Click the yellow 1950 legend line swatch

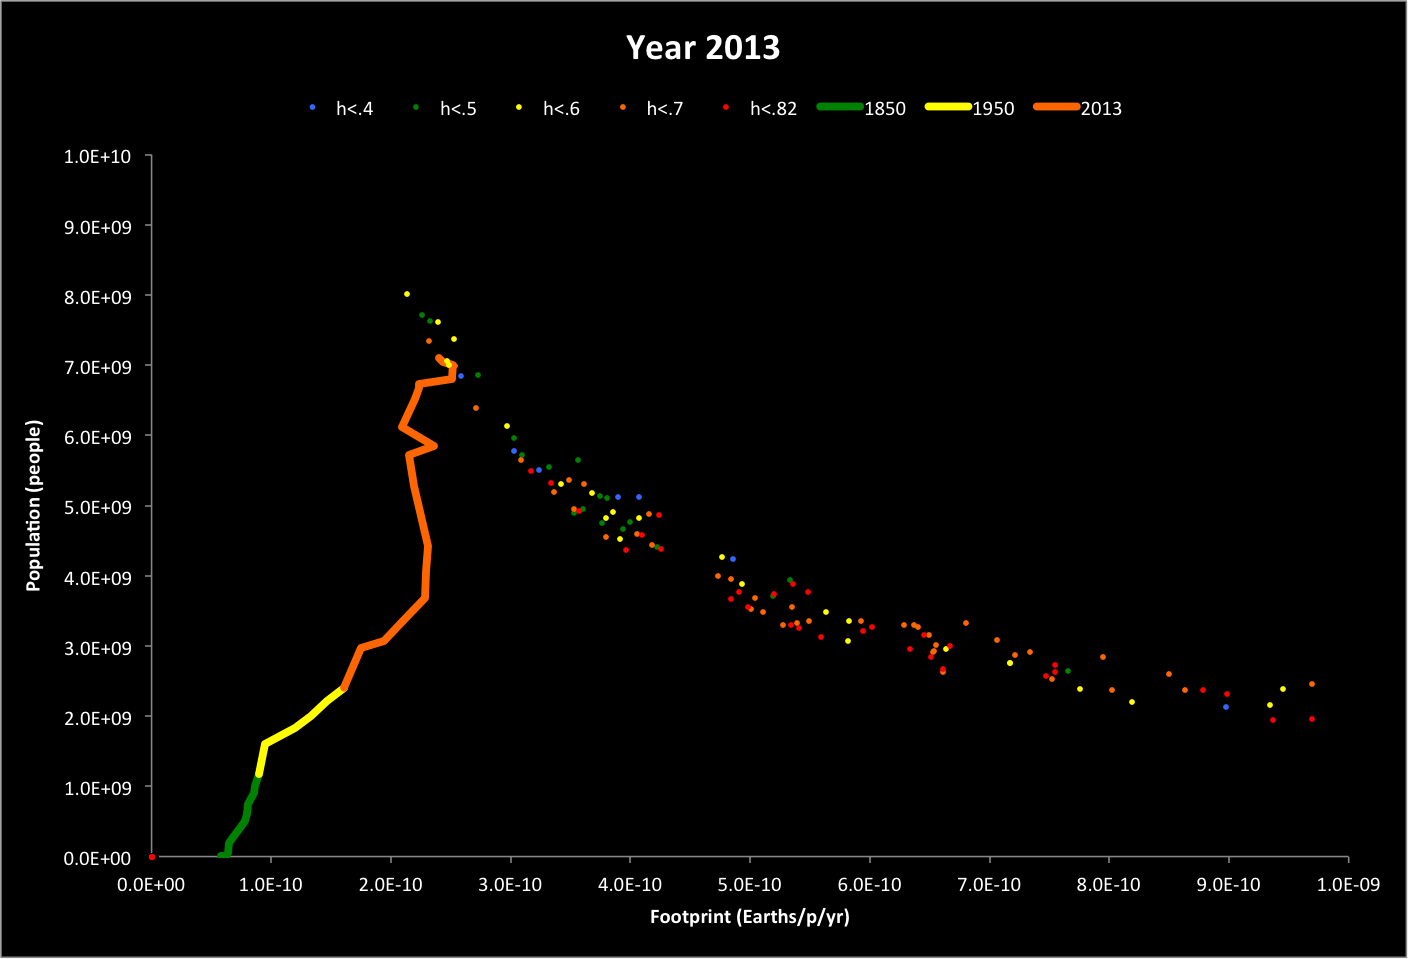[x=948, y=107]
